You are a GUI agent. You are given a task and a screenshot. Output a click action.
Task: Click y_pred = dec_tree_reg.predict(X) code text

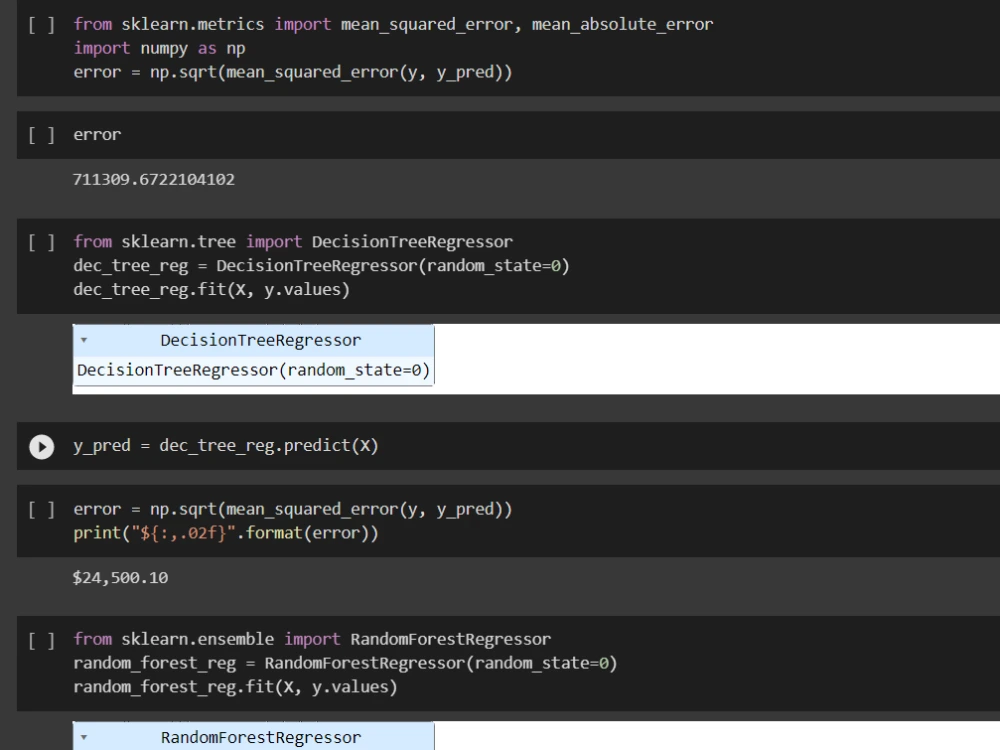click(x=226, y=445)
